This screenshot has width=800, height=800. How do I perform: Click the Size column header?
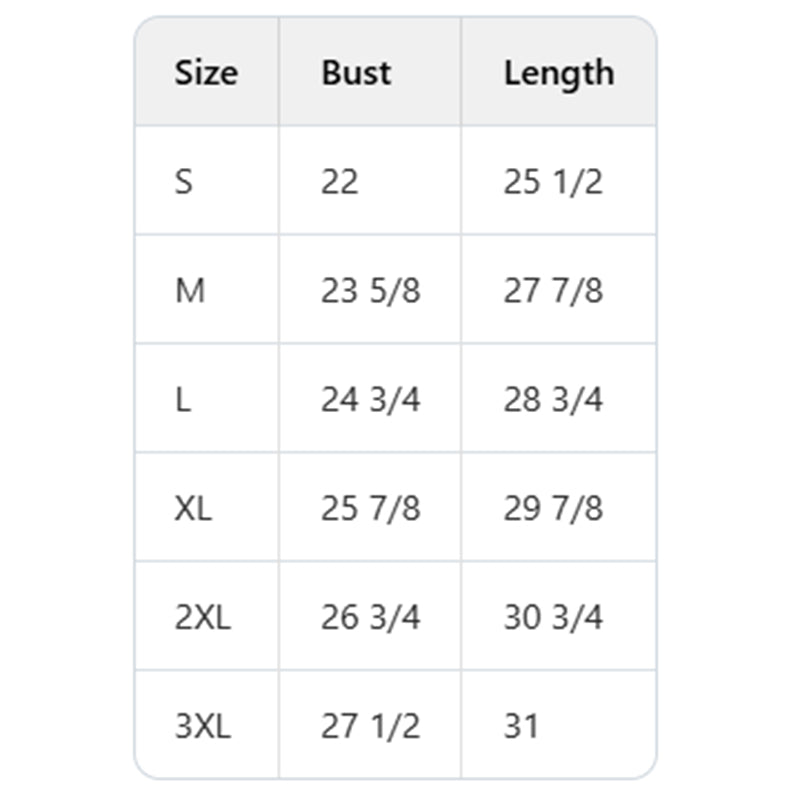pos(206,73)
